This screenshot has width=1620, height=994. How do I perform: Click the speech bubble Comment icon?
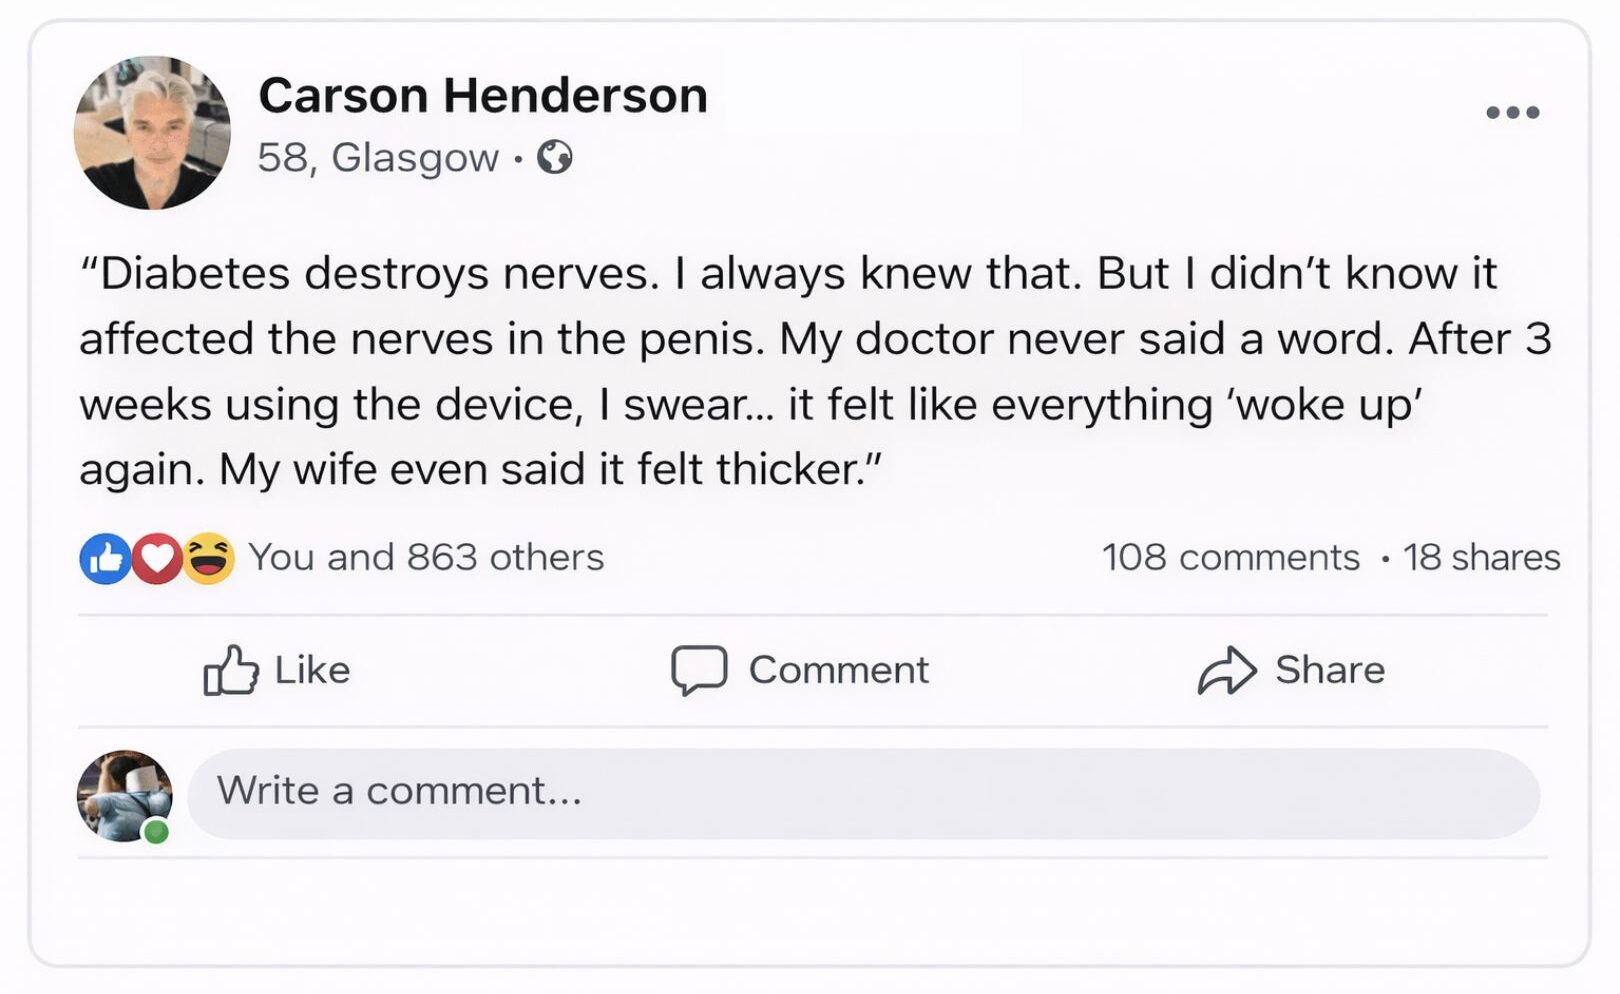tap(699, 670)
